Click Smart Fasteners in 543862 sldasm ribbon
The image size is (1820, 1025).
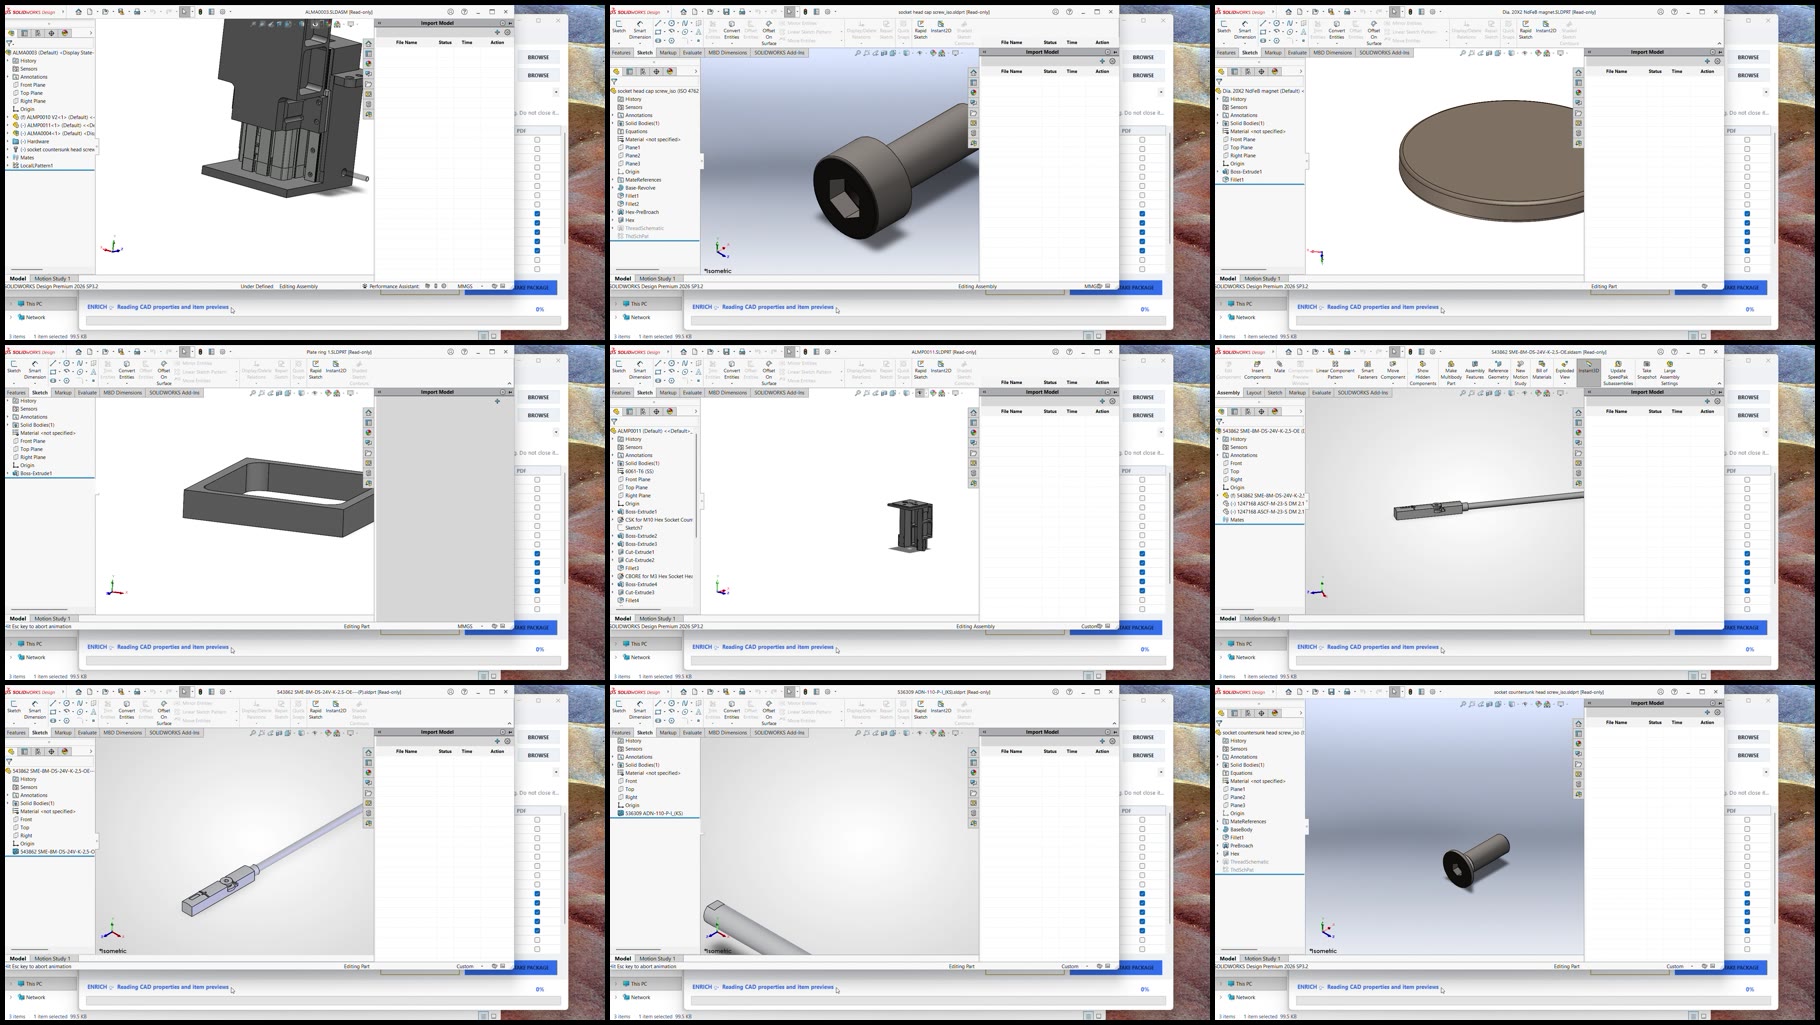coord(1367,370)
